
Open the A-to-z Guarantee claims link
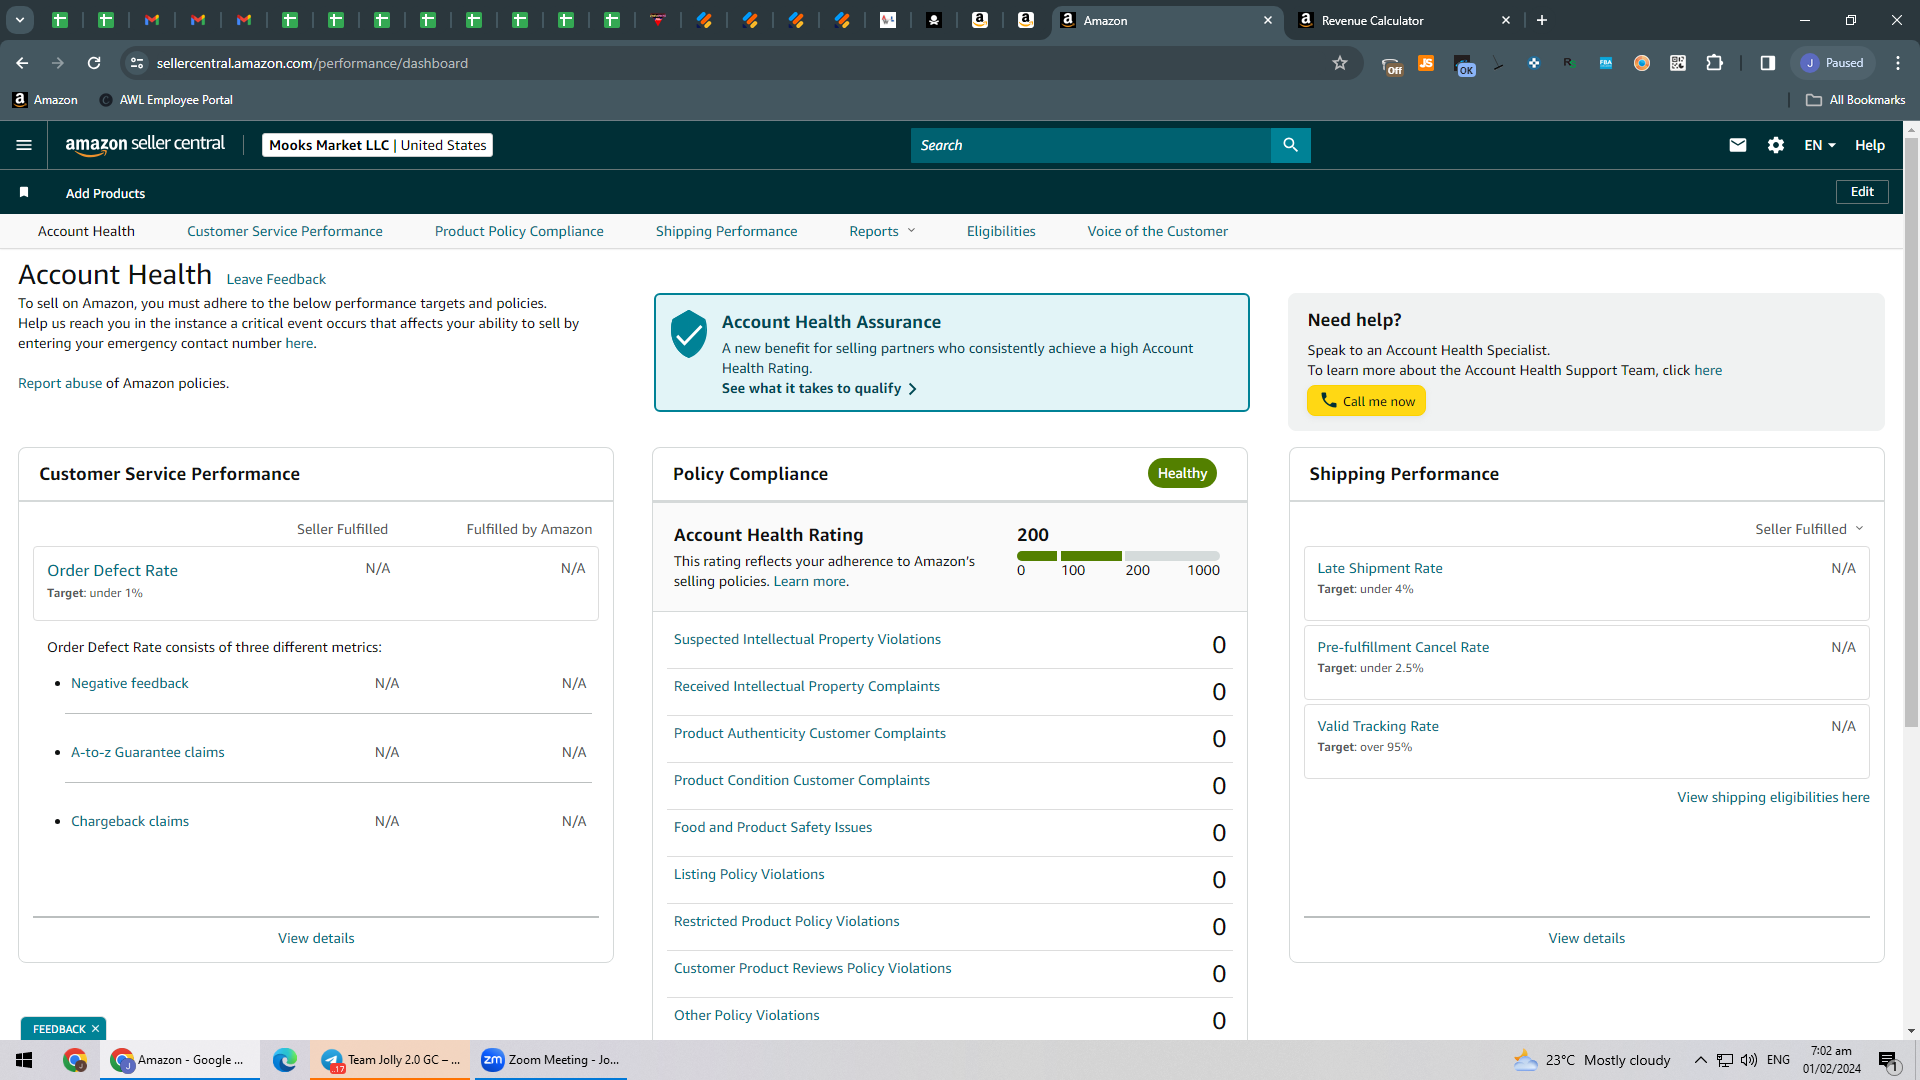148,752
